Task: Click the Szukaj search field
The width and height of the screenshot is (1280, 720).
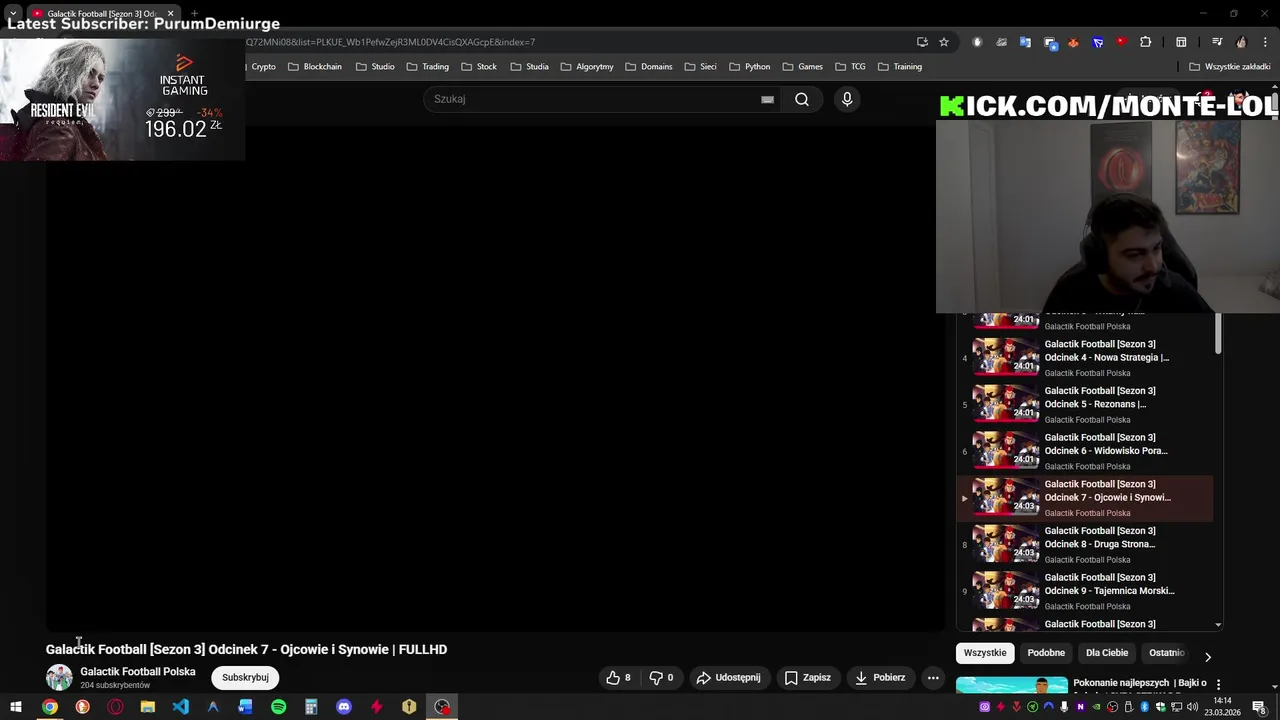Action: 594,99
